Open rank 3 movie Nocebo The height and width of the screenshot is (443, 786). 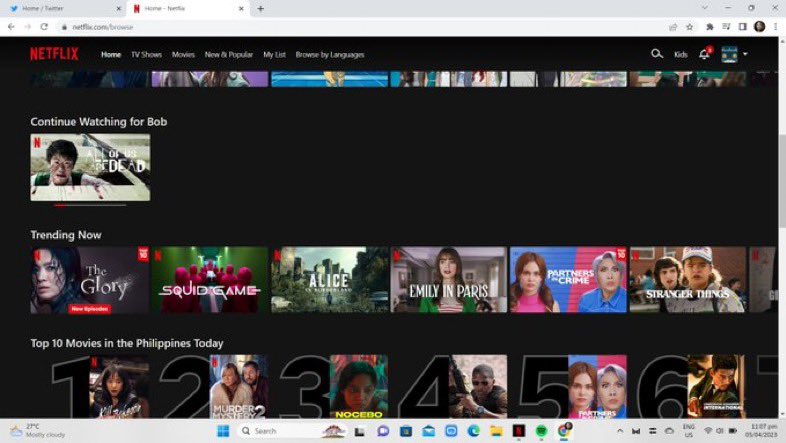(x=358, y=386)
